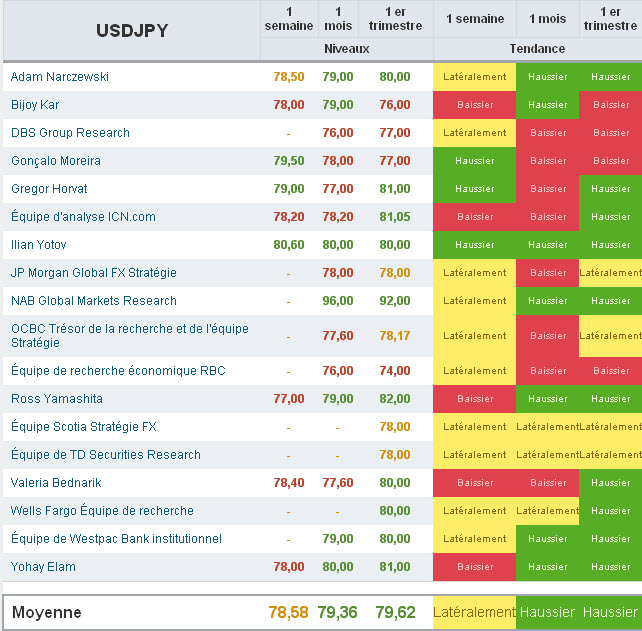Click the Tendance column group header
This screenshot has width=642, height=631.
(537, 49)
